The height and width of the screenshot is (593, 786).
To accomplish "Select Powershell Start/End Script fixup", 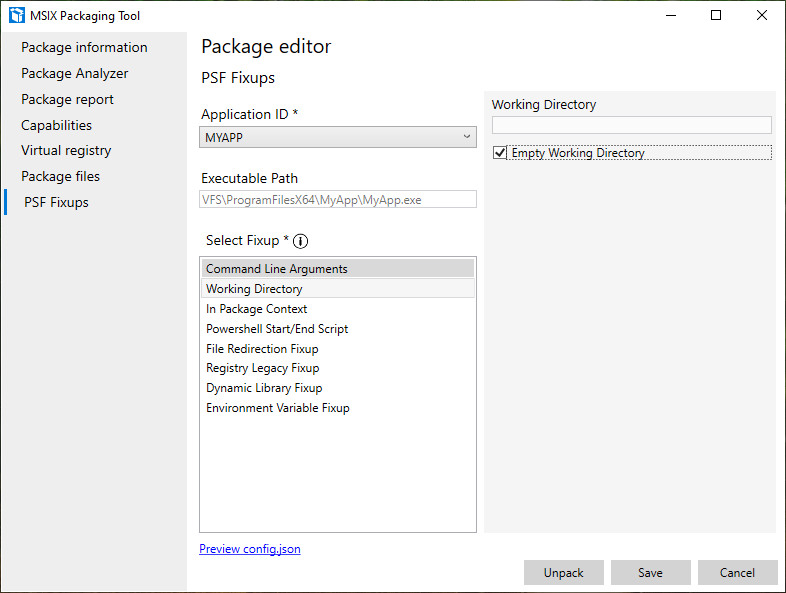I will click(x=338, y=329).
